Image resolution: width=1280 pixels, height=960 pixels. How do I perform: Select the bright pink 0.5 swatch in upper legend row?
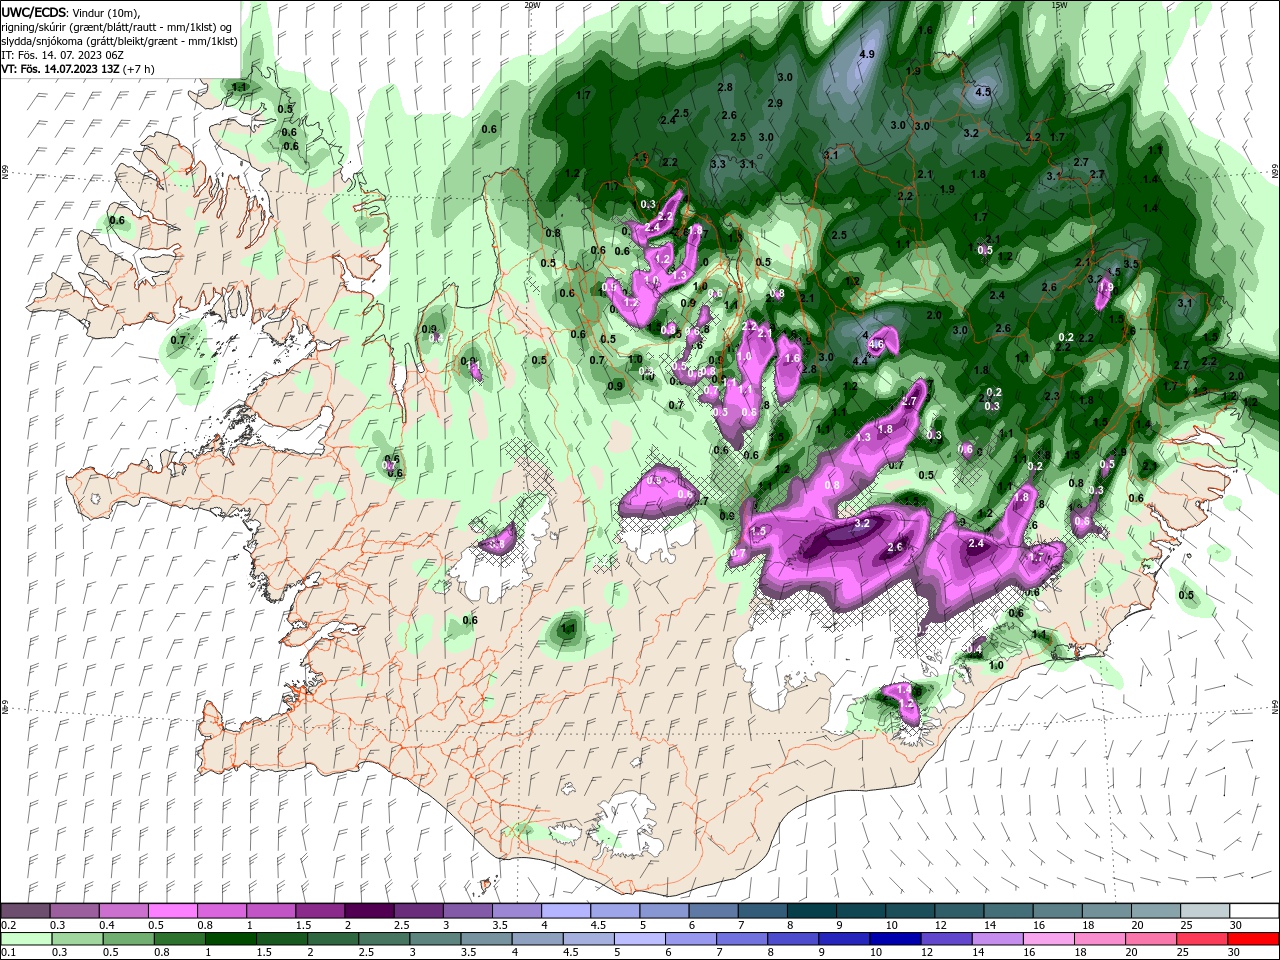point(172,911)
